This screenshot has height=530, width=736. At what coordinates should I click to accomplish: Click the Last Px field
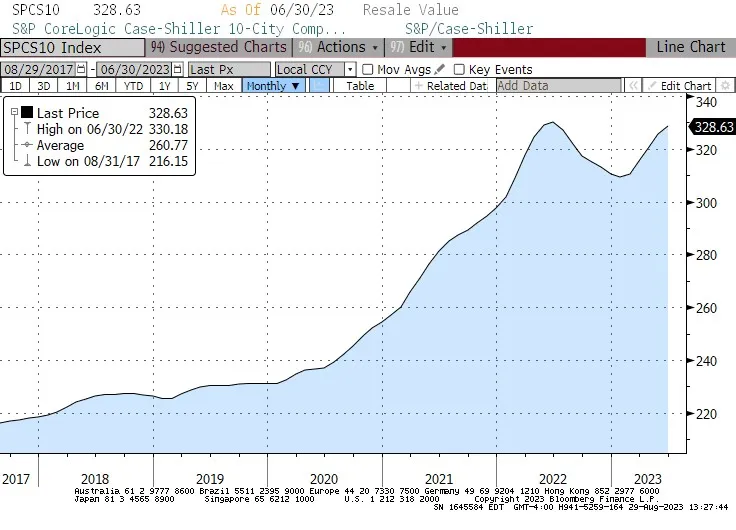tap(229, 69)
